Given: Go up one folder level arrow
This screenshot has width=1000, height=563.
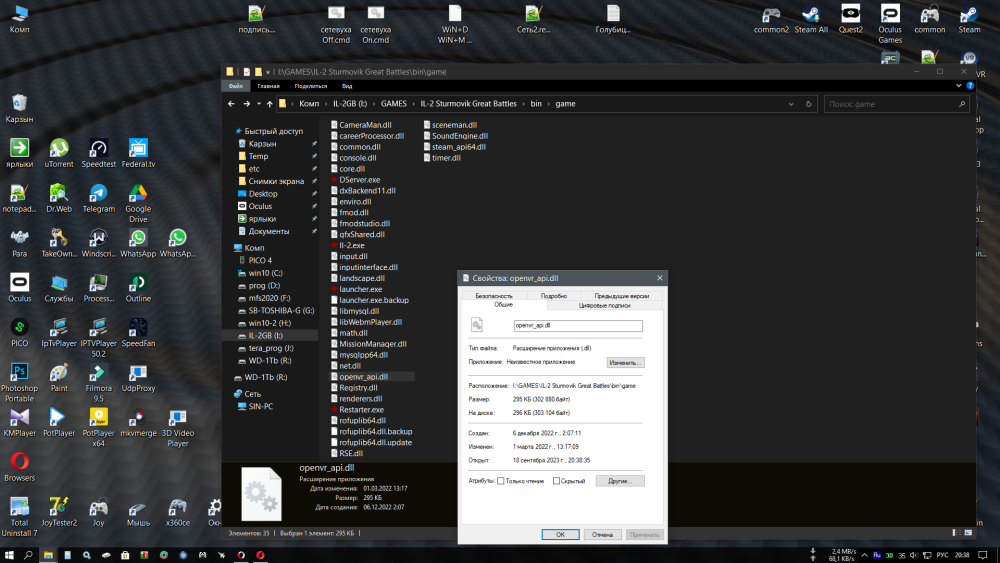Looking at the screenshot, I should point(269,104).
